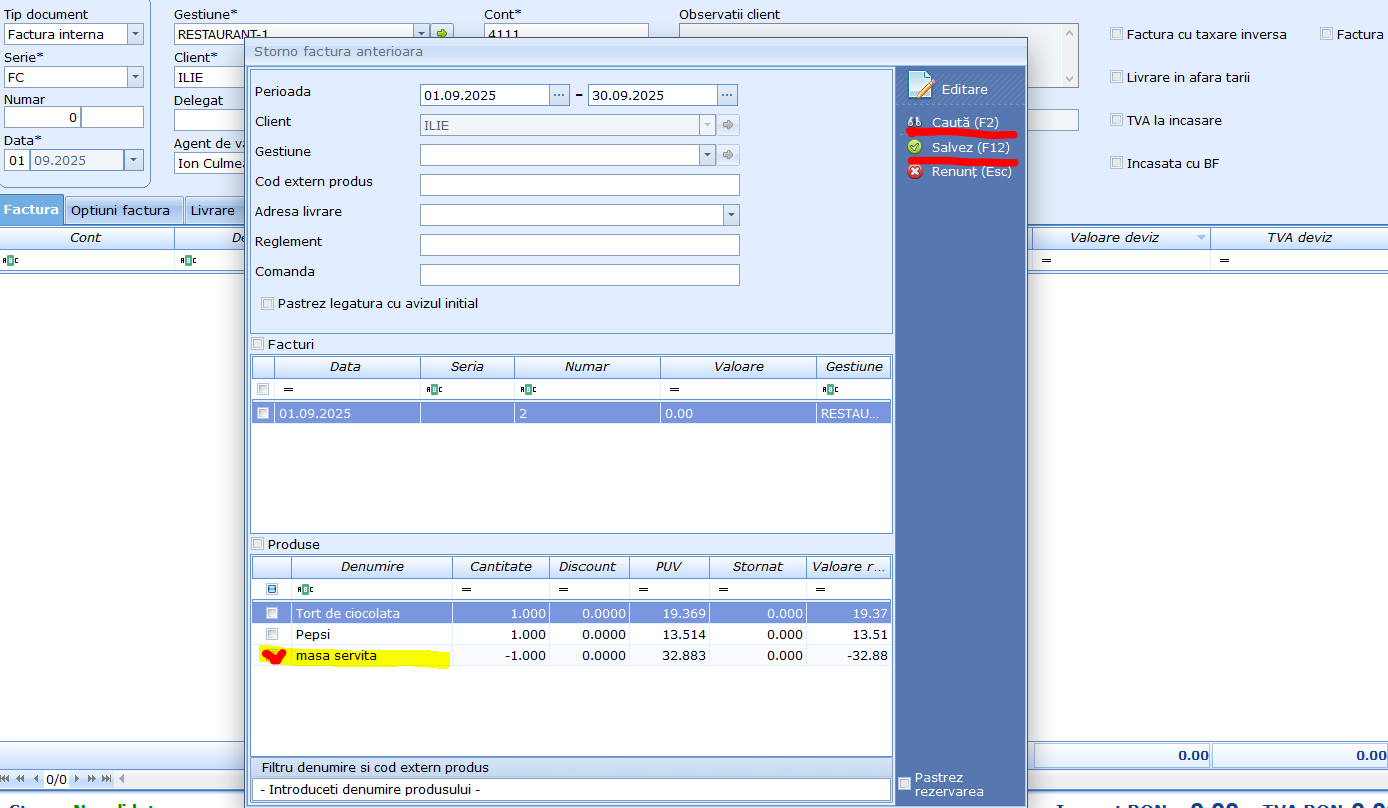Expand the Serie FC dropdown
The image size is (1388, 808).
coord(135,77)
